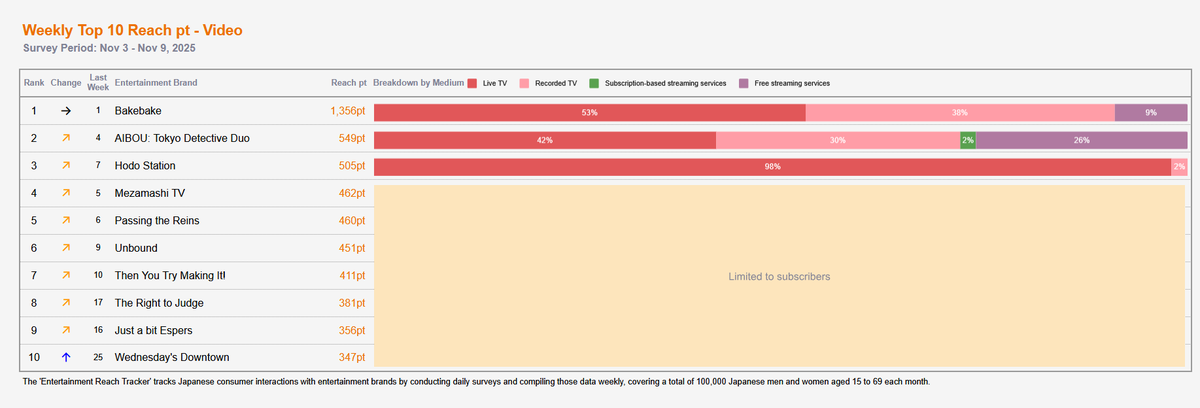Click the 549pt reach value

(x=352, y=139)
